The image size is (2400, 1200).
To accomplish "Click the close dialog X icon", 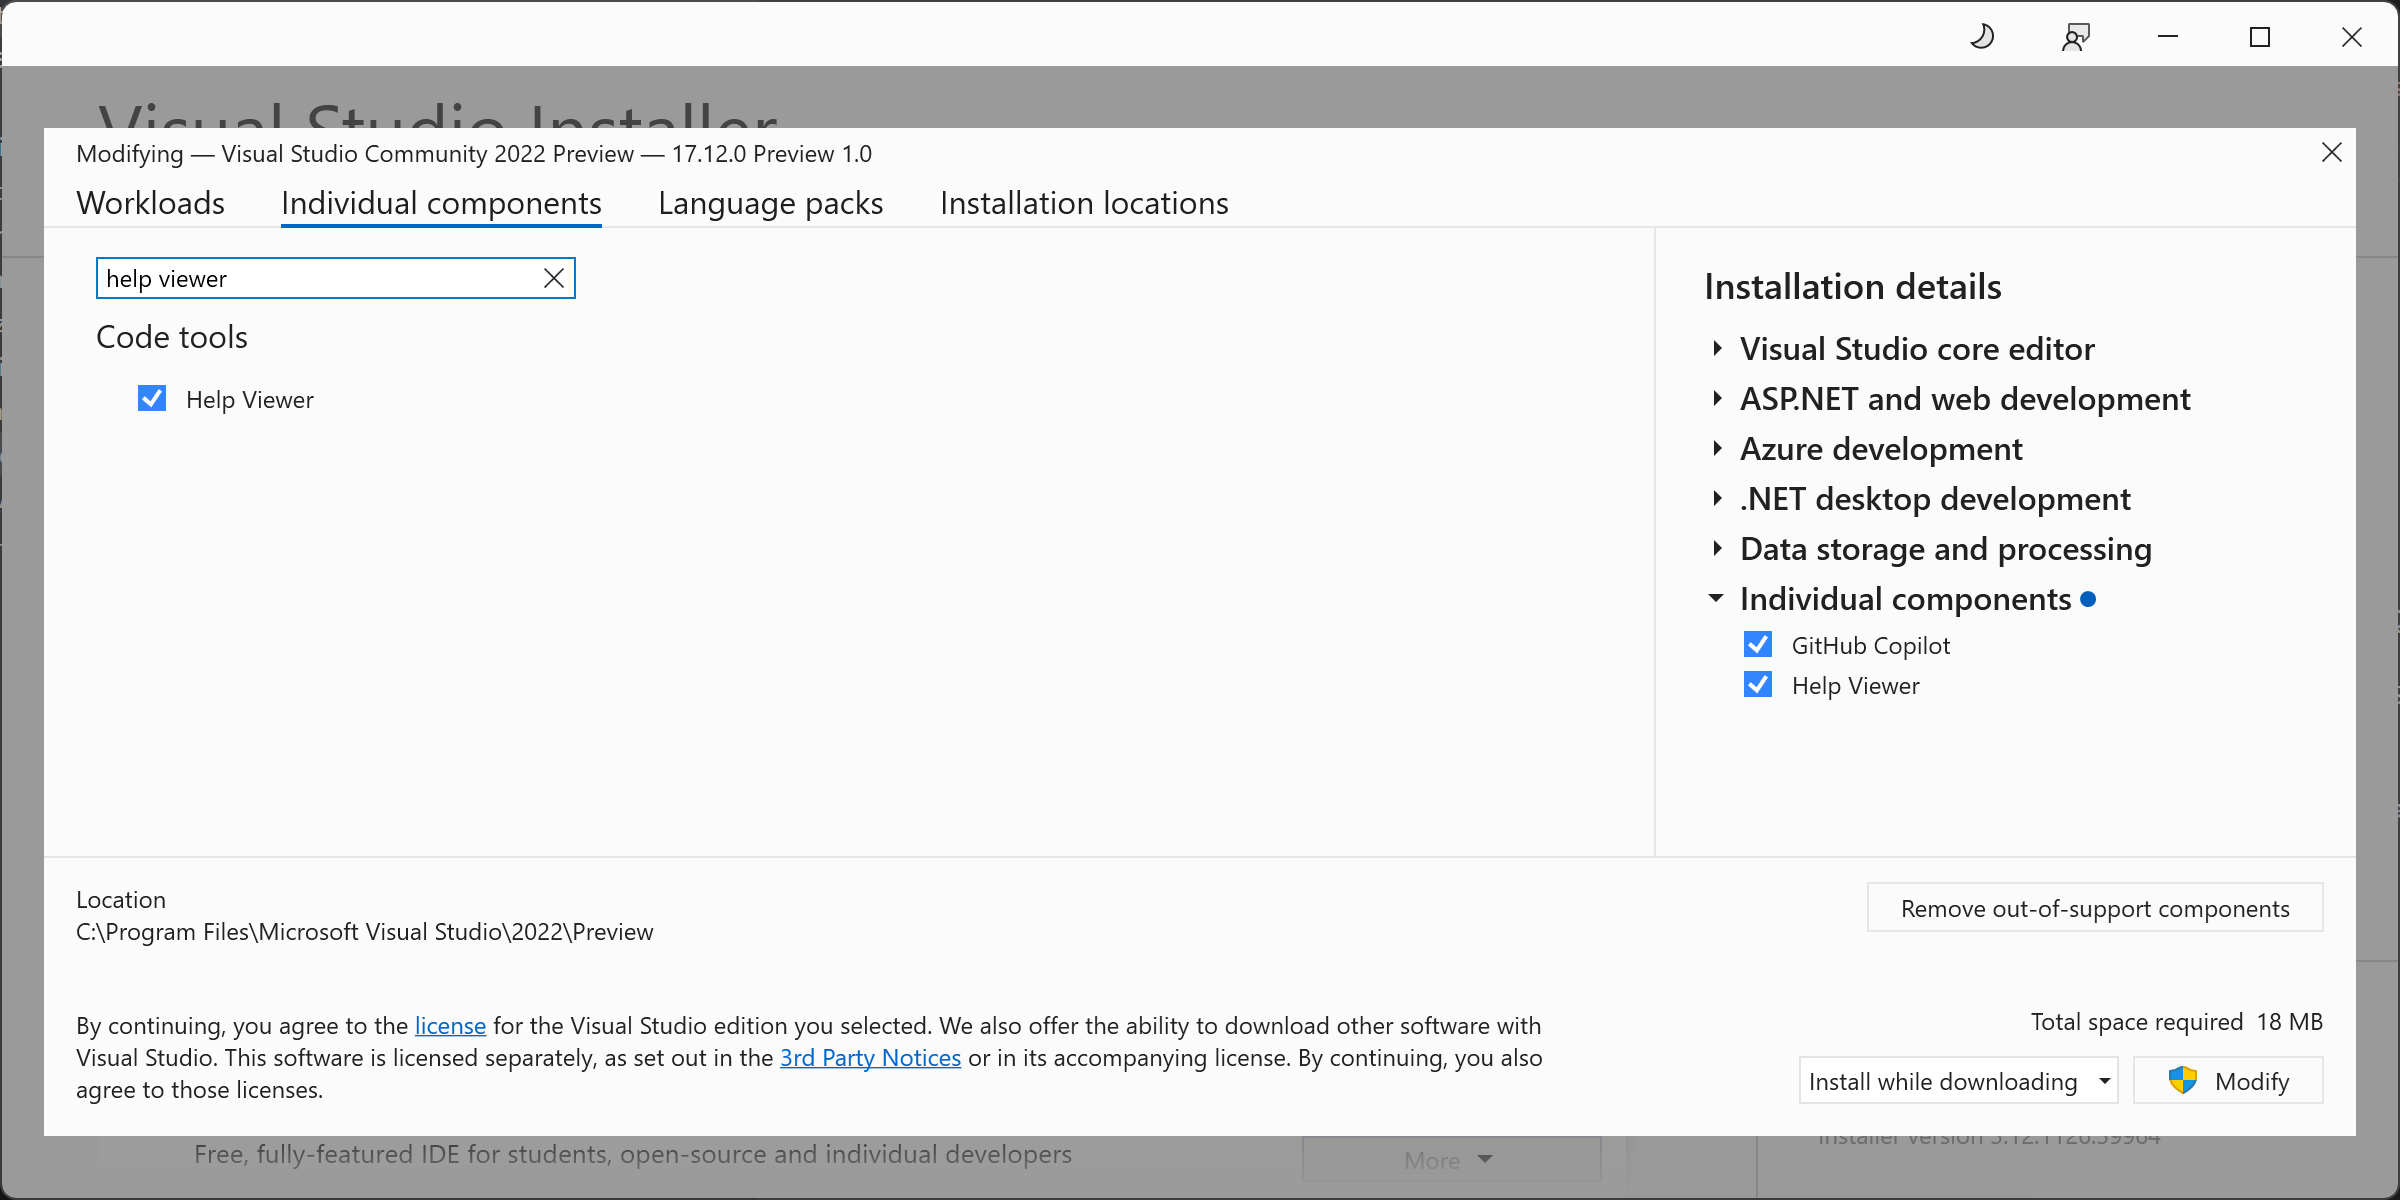I will (2333, 152).
